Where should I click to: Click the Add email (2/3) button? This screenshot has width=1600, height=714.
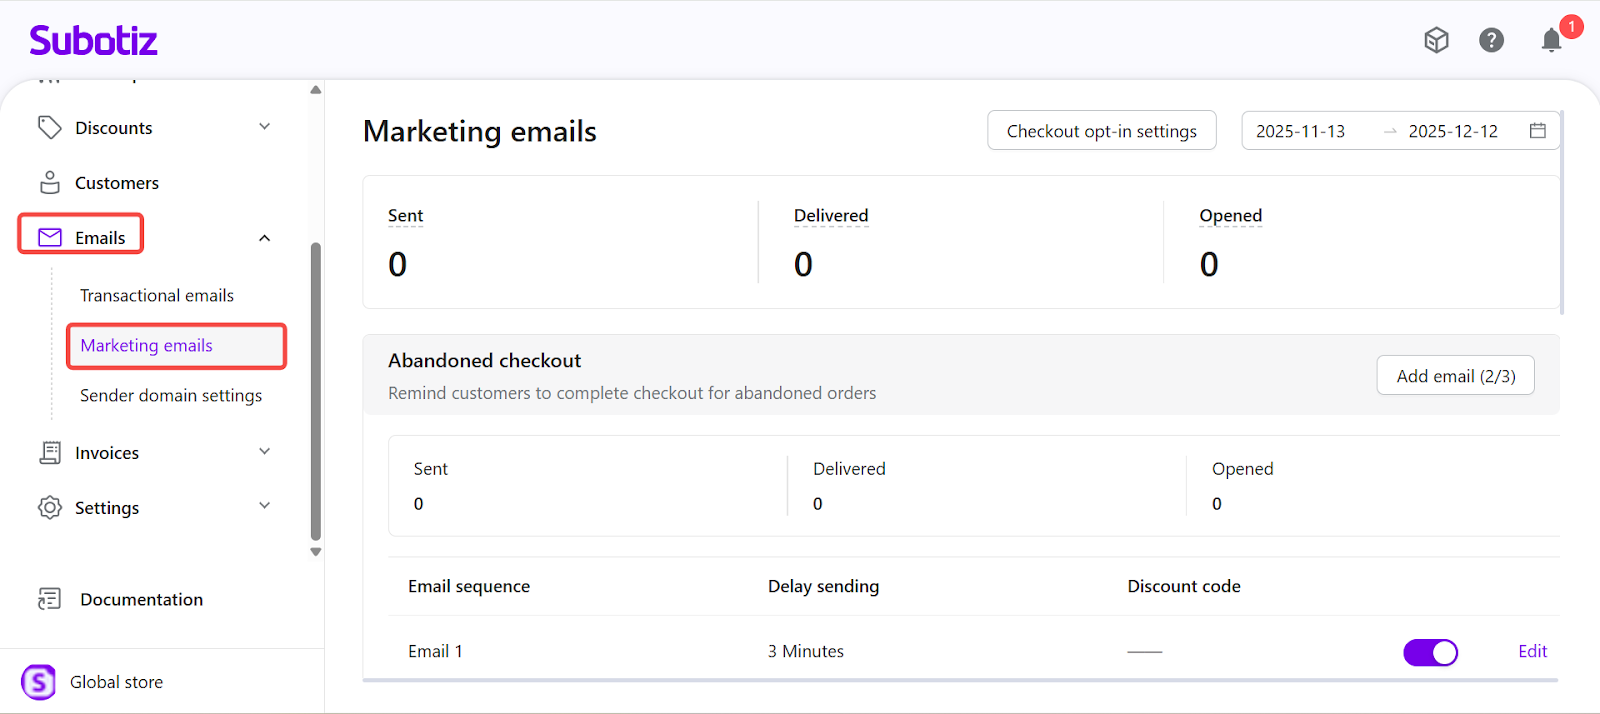click(1455, 376)
